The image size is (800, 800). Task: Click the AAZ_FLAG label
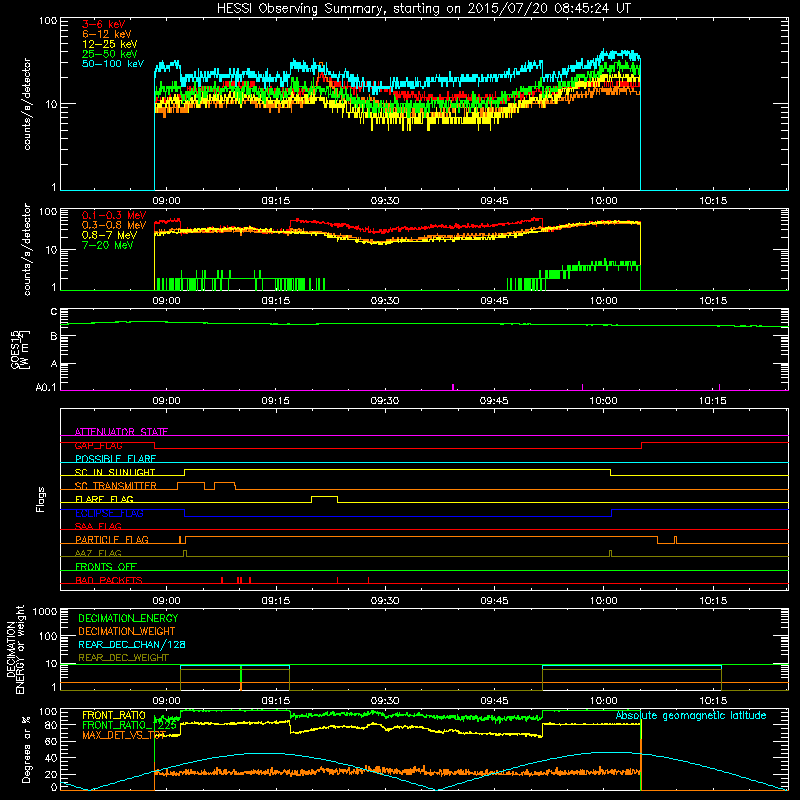[x=98, y=553]
